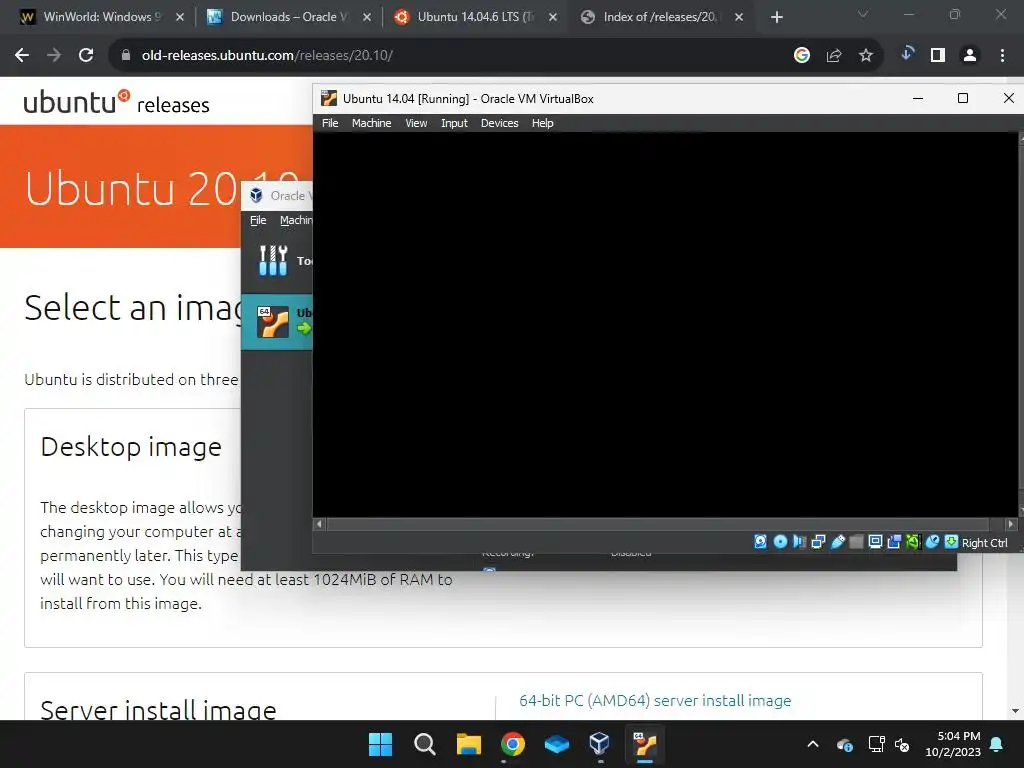The height and width of the screenshot is (768, 1024).
Task: Open the blue app icon beside Chrome in taskbar
Action: pyautogui.click(x=556, y=744)
